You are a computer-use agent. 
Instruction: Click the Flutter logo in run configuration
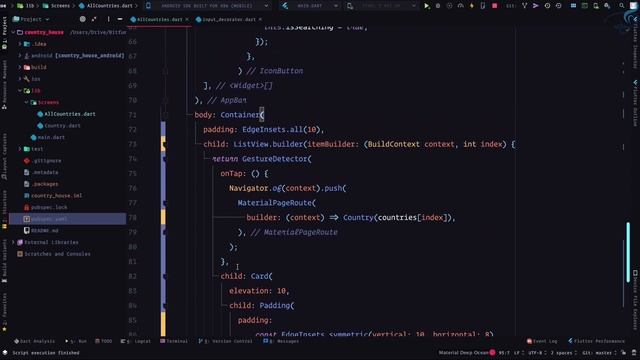tap(285, 6)
